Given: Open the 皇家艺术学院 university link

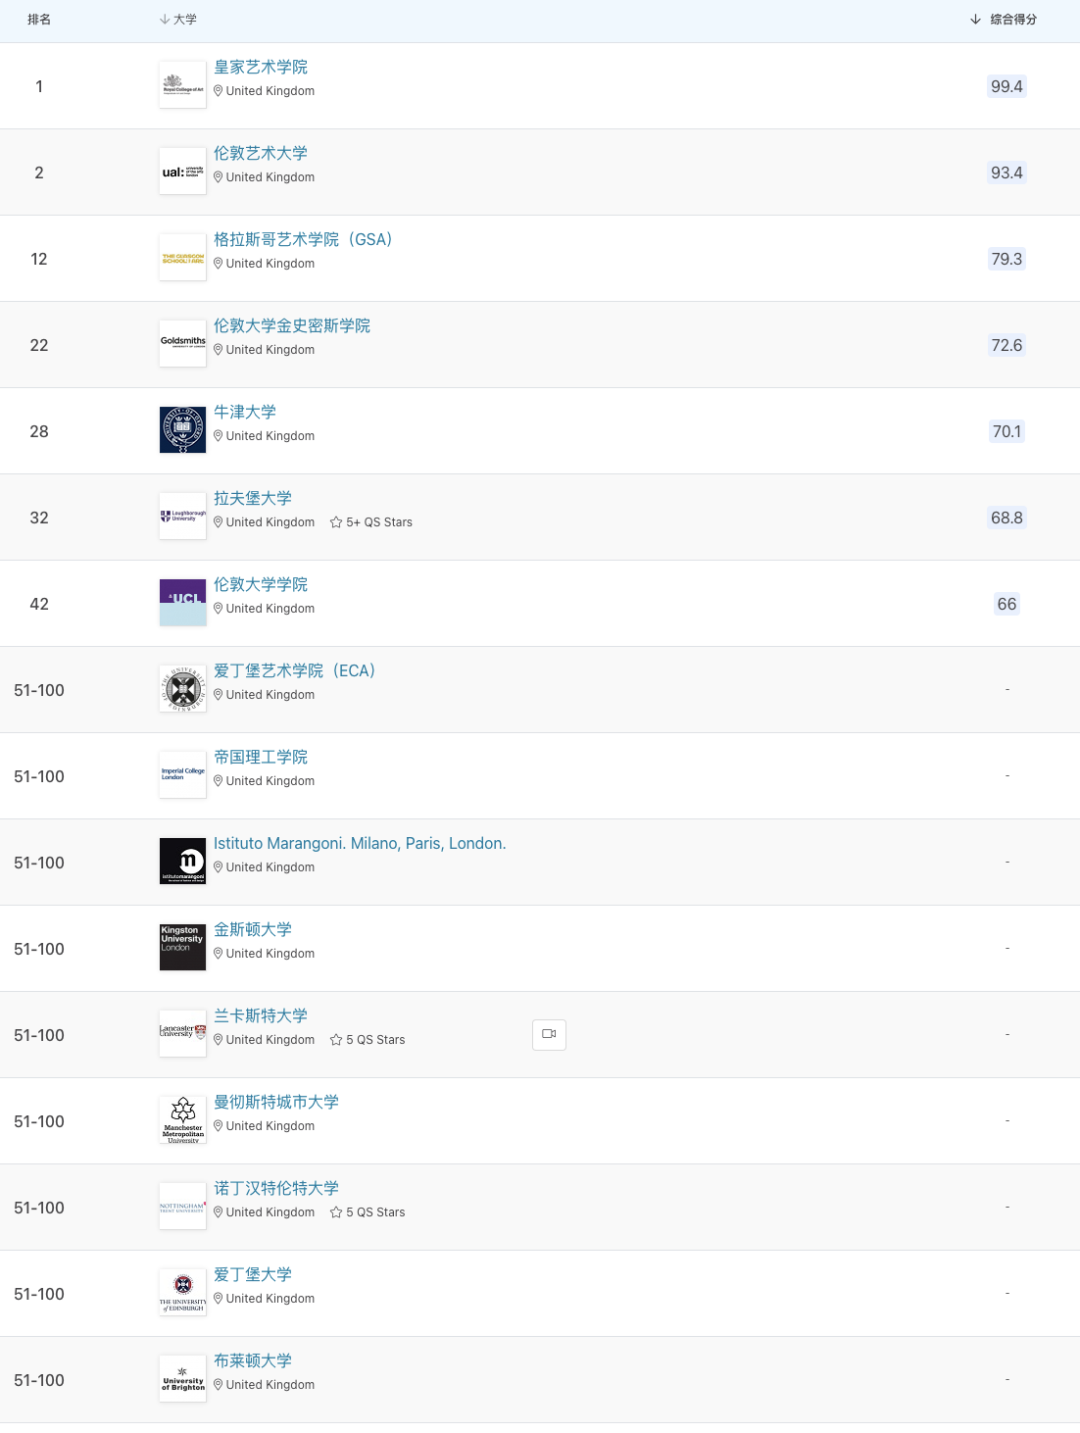Looking at the screenshot, I should pyautogui.click(x=261, y=67).
